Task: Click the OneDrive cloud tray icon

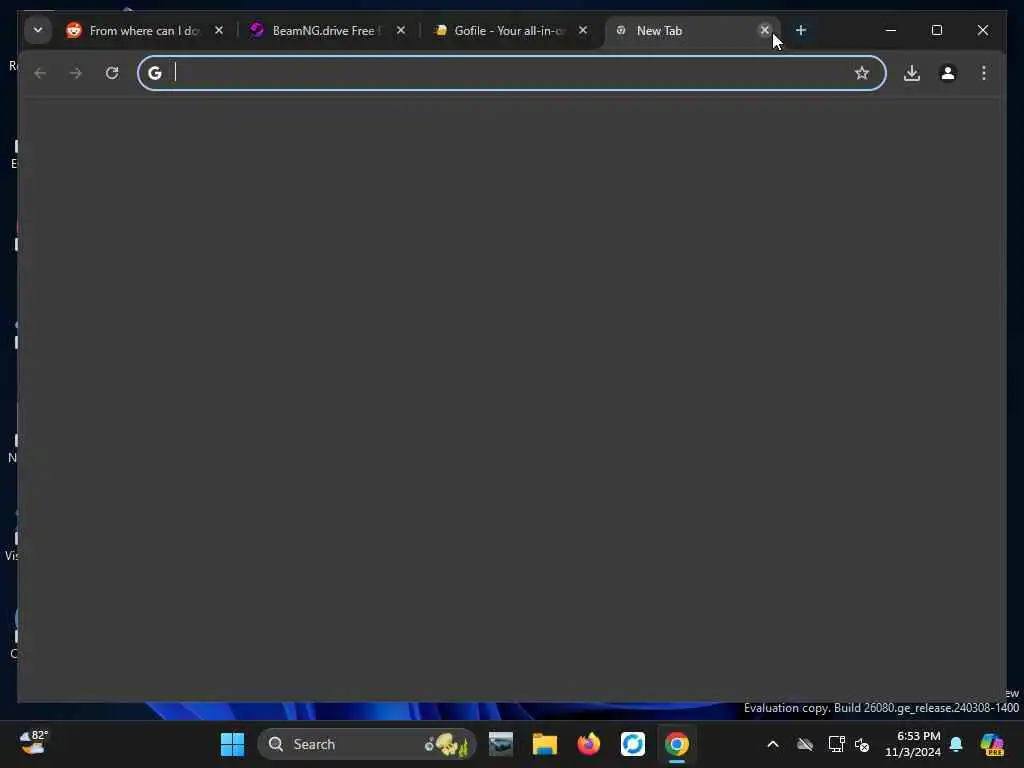Action: click(805, 744)
